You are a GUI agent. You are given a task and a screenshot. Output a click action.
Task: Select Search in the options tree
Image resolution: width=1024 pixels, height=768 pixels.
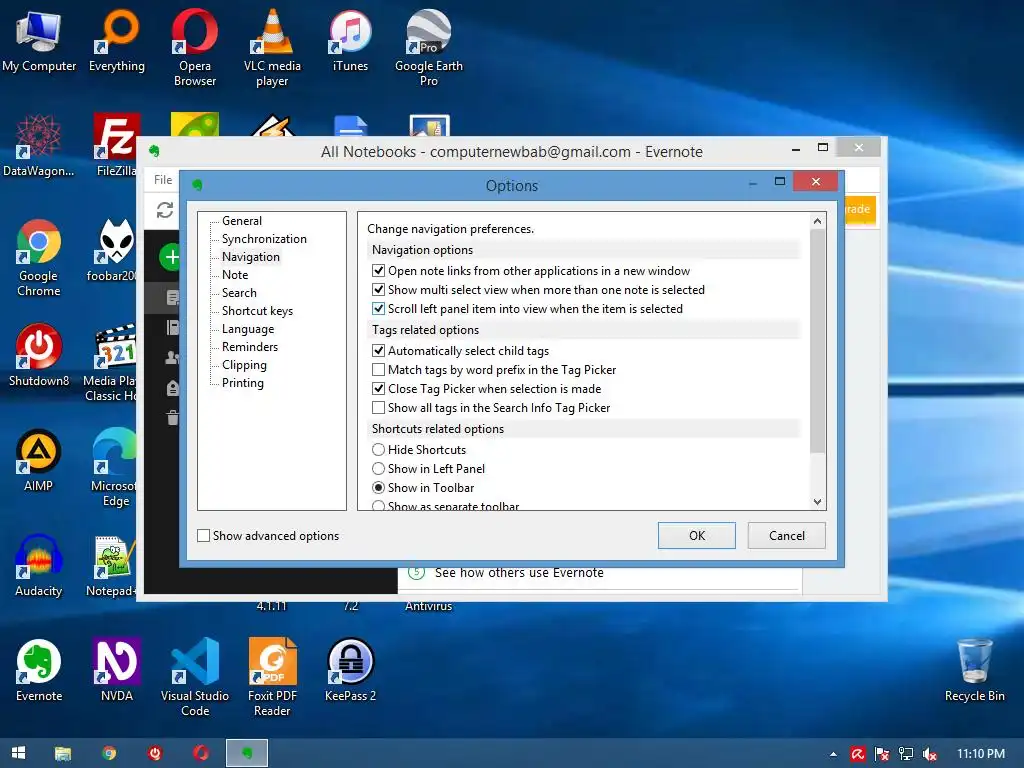(239, 293)
